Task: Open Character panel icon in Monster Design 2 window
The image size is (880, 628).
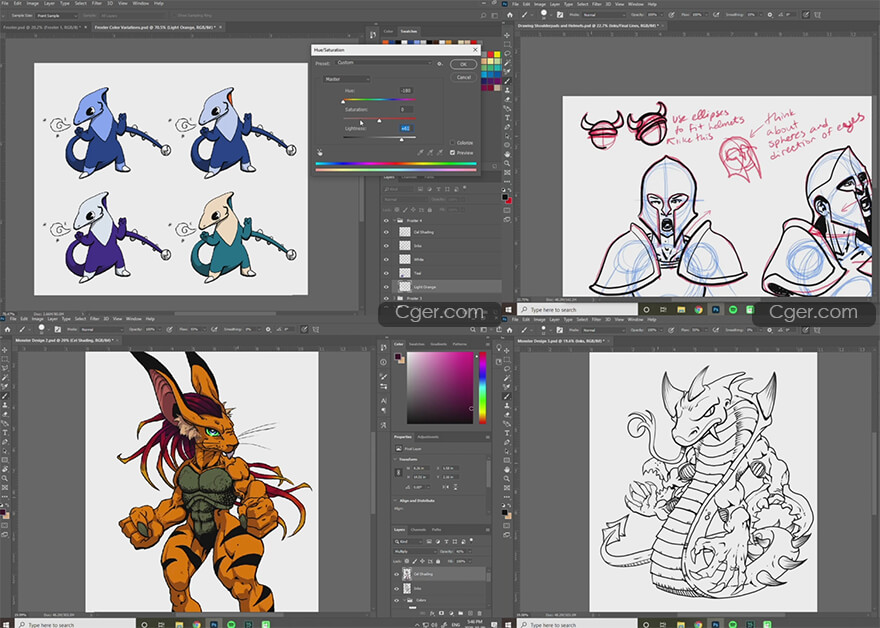Action: (x=384, y=401)
